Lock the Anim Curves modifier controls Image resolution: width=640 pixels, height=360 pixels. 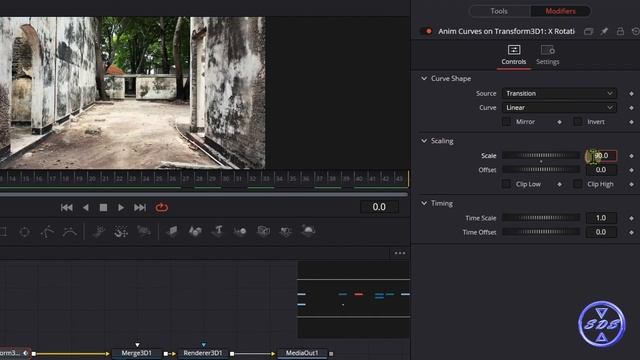point(620,31)
